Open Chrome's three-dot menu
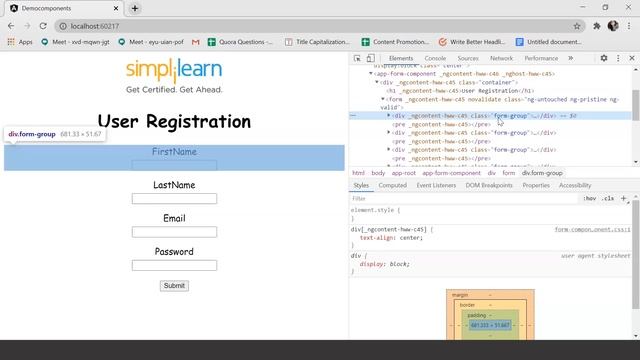This screenshot has width=640, height=360. (629, 26)
